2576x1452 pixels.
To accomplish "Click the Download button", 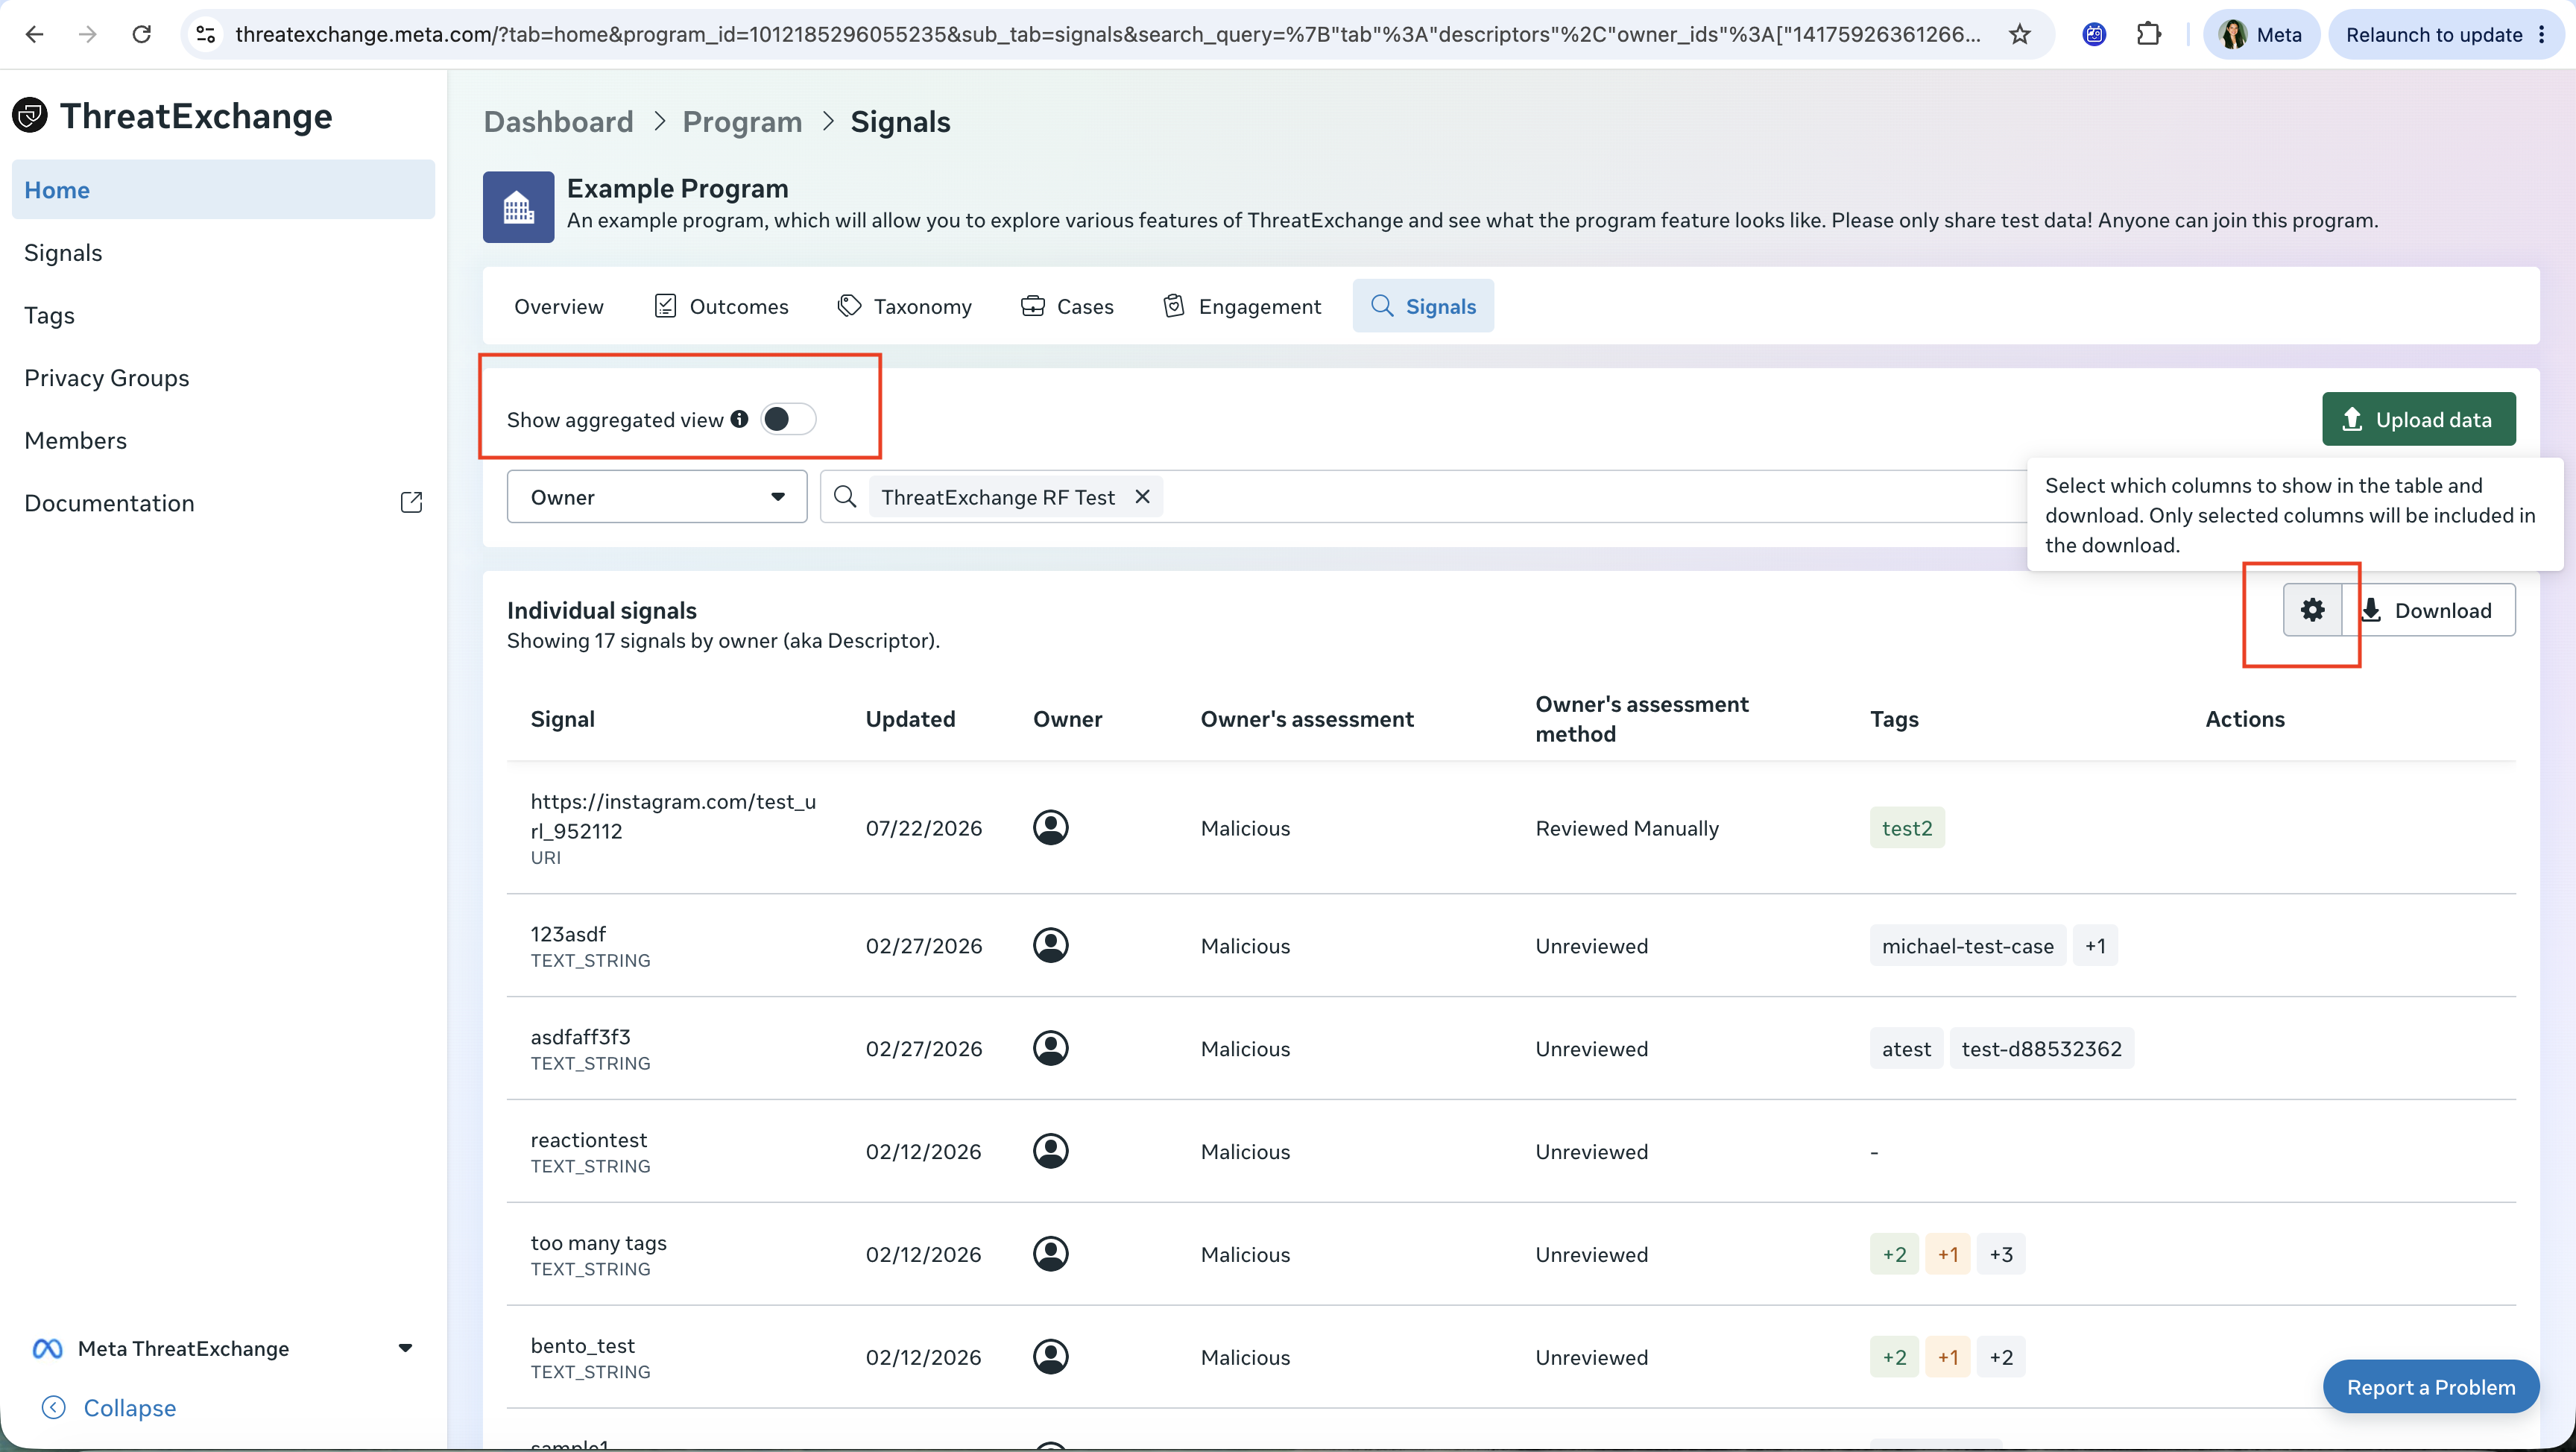I will point(2429,610).
